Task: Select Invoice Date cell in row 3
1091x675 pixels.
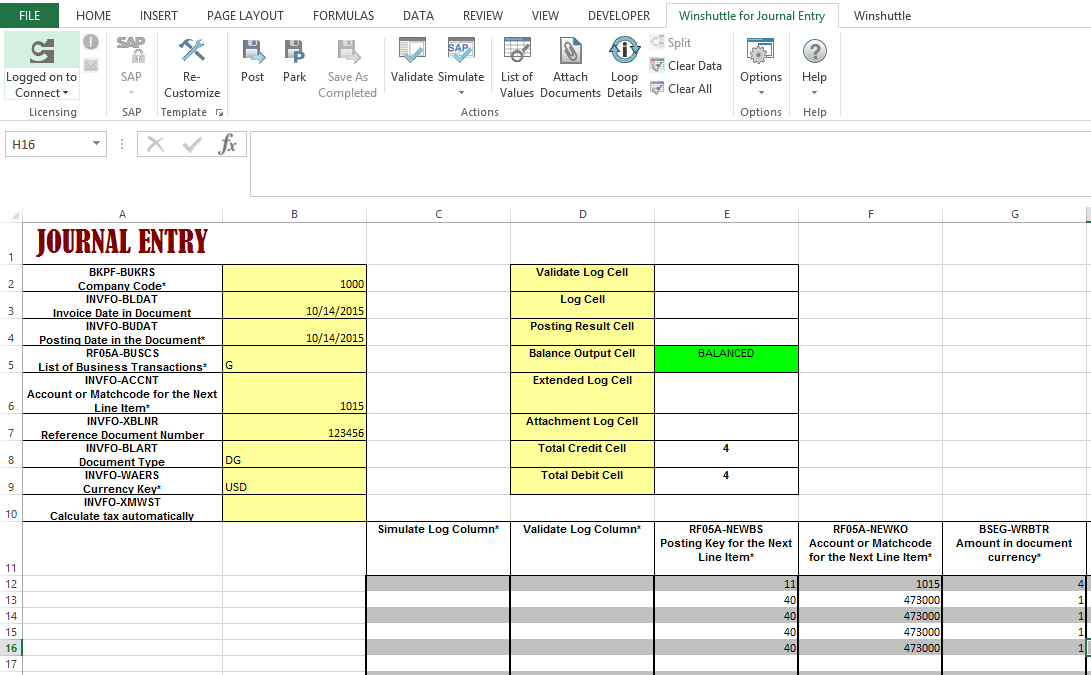Action: coord(294,305)
